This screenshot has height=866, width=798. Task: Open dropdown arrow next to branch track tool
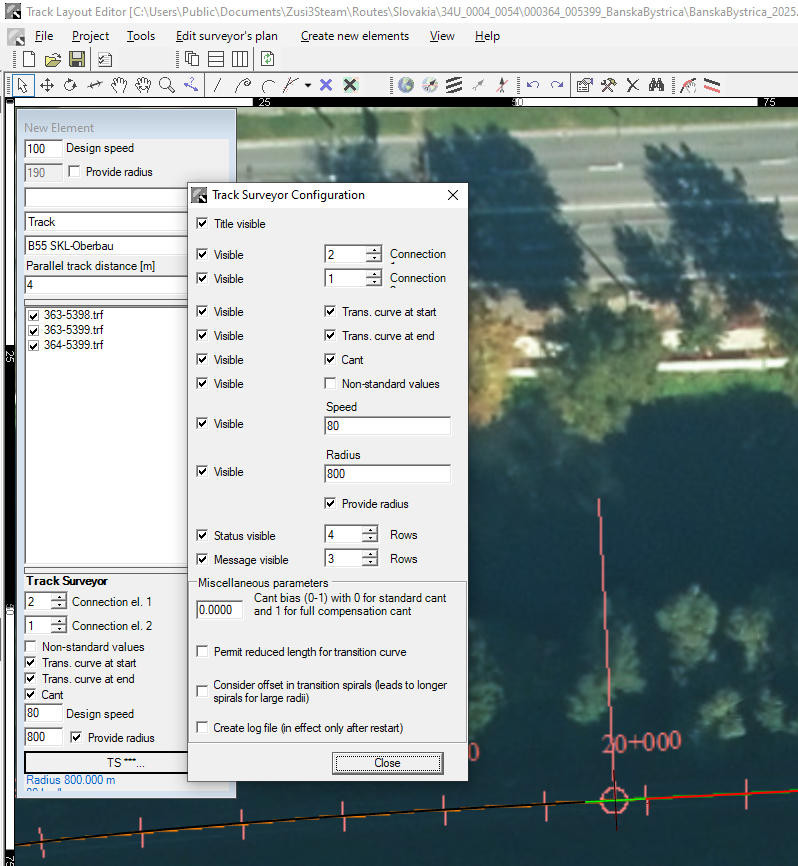(308, 85)
